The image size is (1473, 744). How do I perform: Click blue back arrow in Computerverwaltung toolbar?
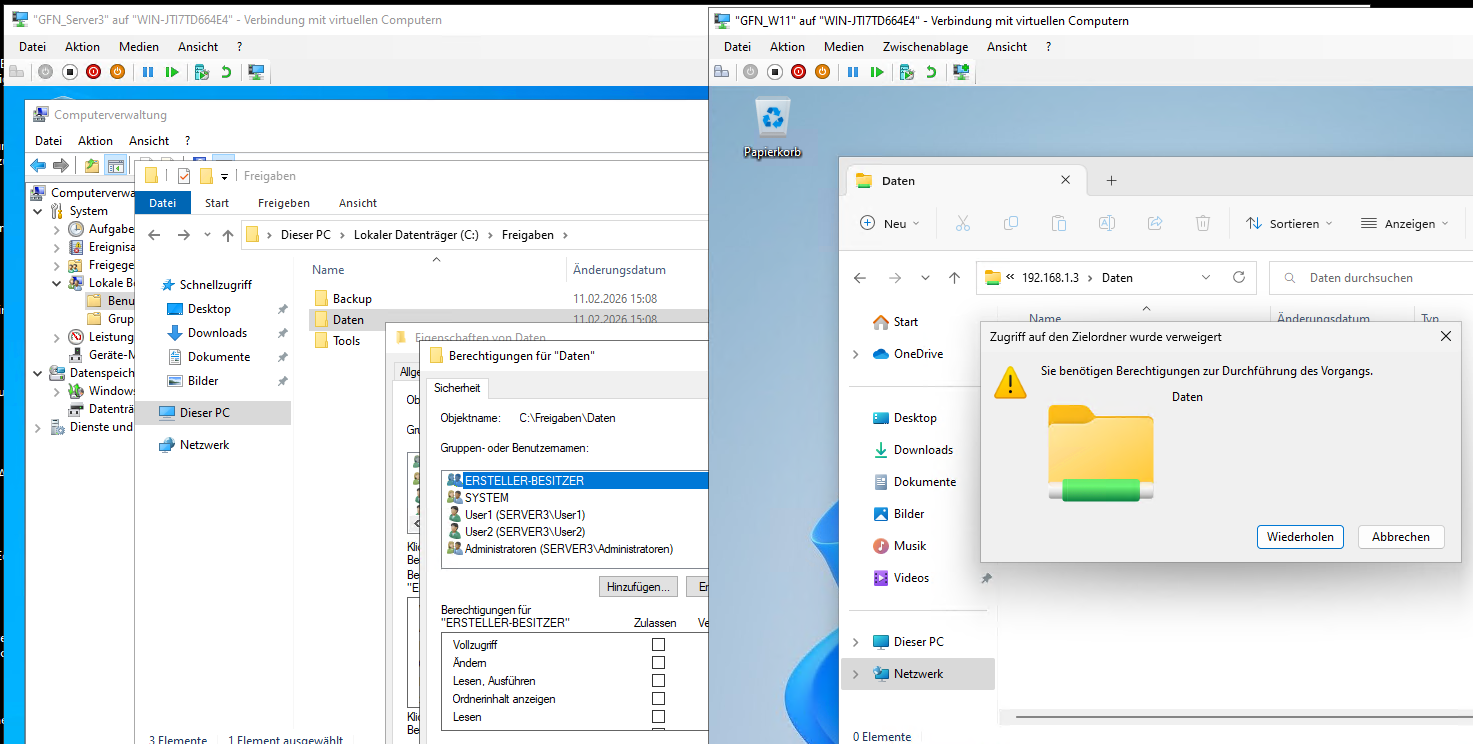[x=38, y=166]
